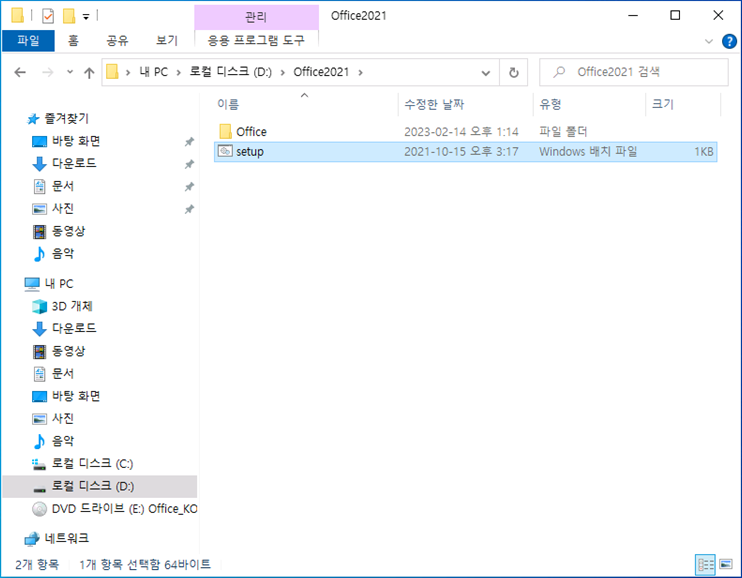
Task: Open 다운로드 under 내 PC
Action: 74,328
